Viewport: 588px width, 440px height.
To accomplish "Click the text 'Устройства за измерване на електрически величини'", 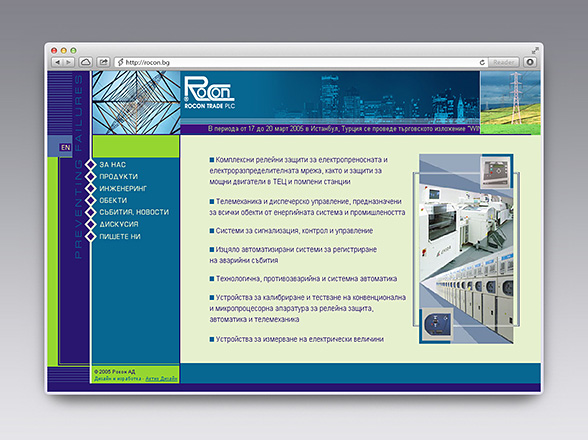I will (x=300, y=339).
